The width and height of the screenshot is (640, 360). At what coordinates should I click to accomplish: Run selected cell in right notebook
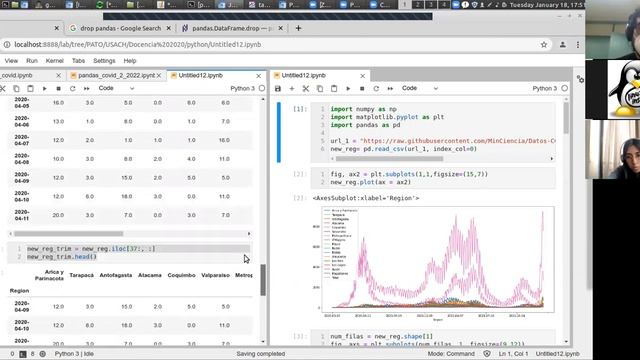(348, 88)
